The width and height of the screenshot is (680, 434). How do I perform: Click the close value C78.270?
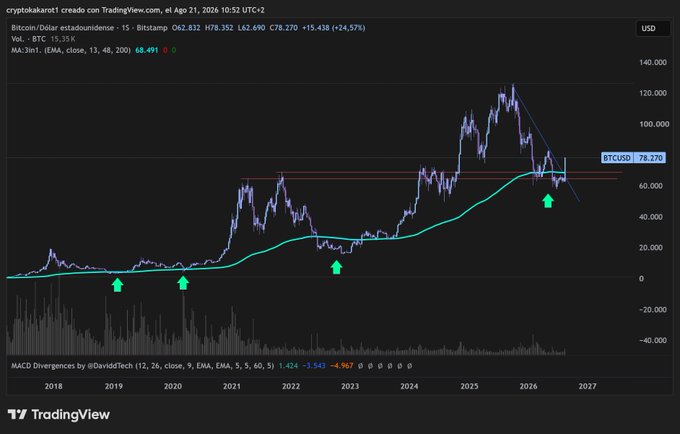pos(284,28)
